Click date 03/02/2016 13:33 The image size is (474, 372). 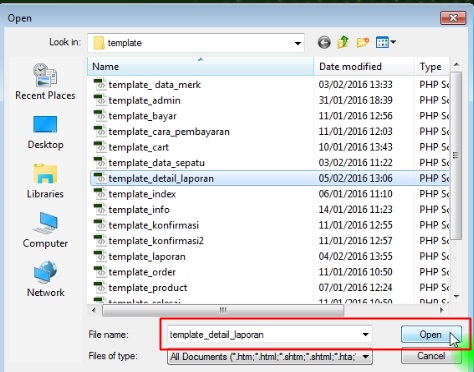pos(355,84)
